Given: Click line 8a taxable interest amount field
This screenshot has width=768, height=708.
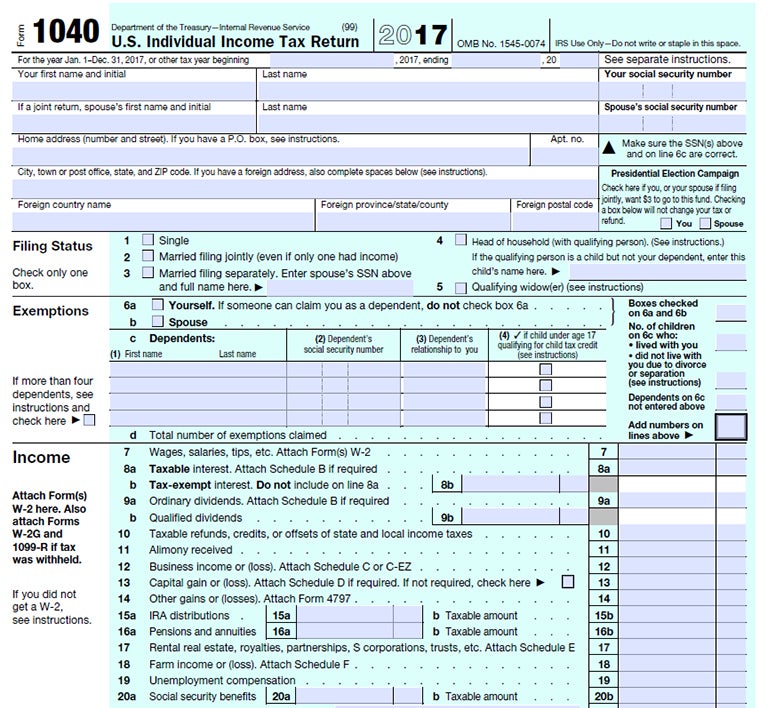Looking at the screenshot, I should tap(667, 468).
